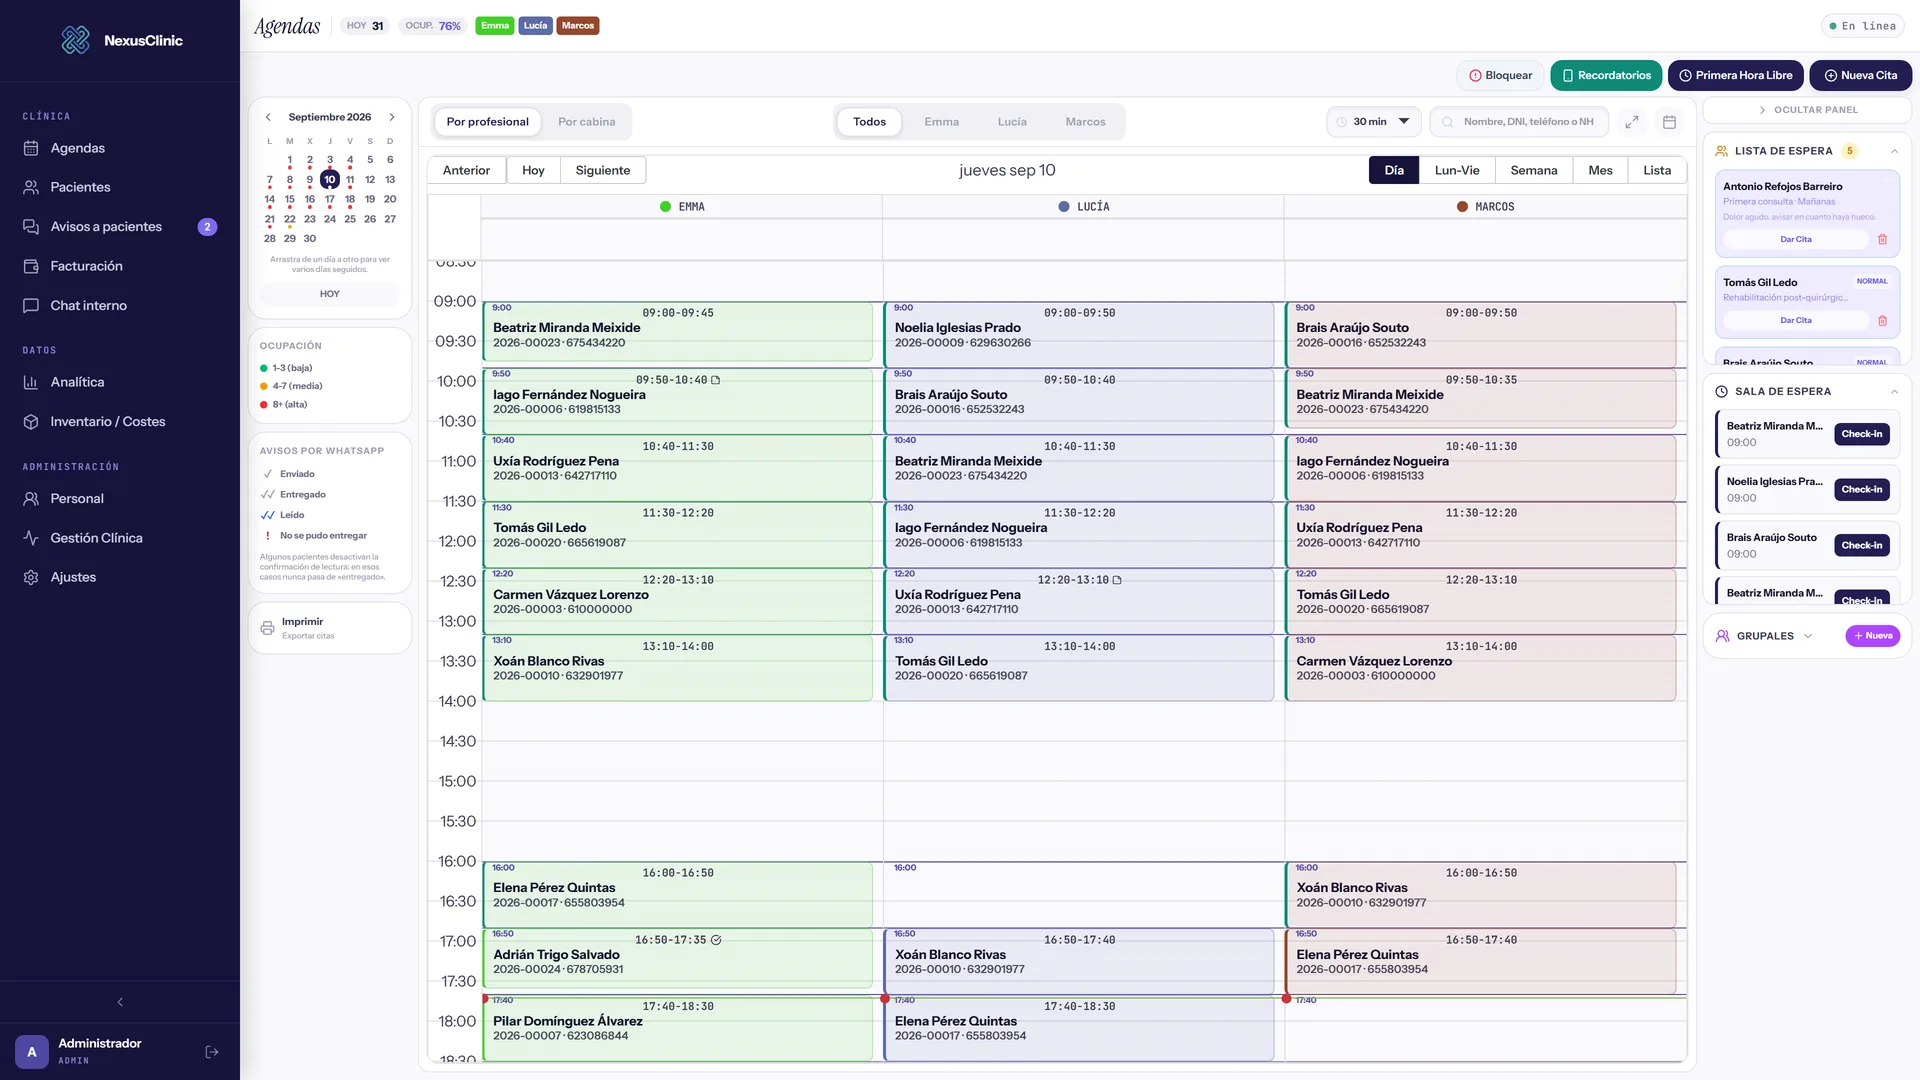This screenshot has width=1920, height=1080.
Task: Open Analítica chart icon
Action: click(31, 382)
